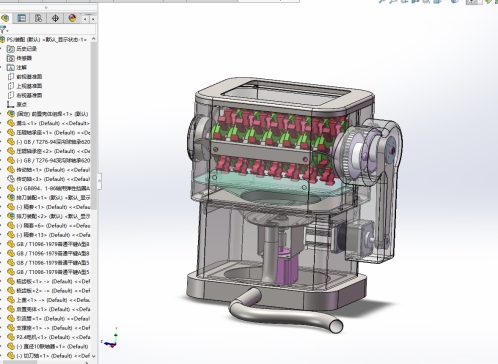The image size is (498, 364).
Task: Click the XYZ orientation triad in viewport
Action: tap(110, 339)
